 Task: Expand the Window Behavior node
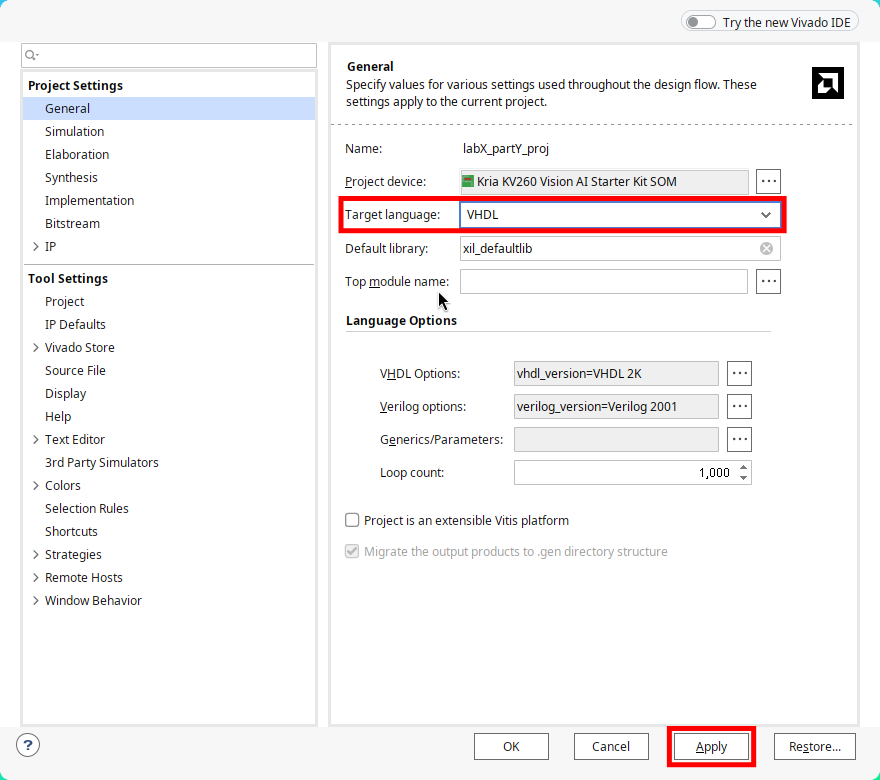(36, 600)
